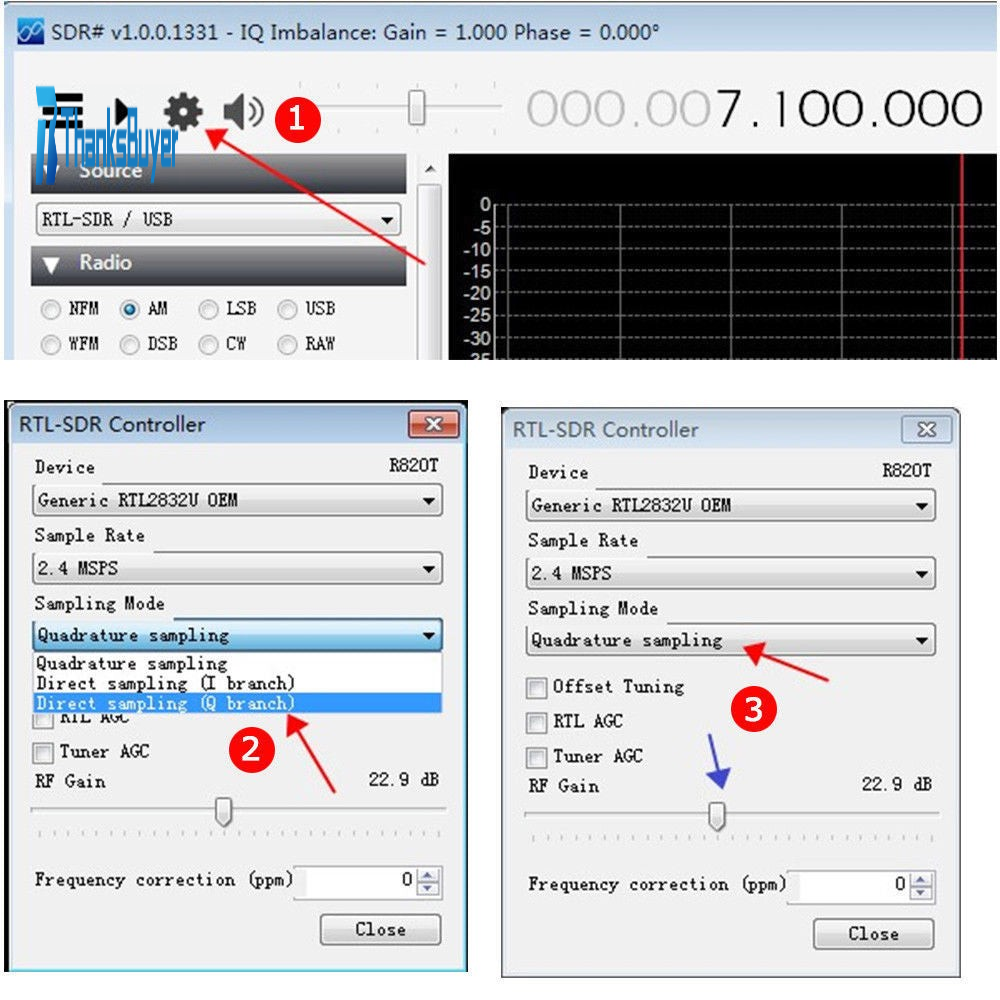Select DSB demodulation mode
Image resolution: width=1000 pixels, height=1000 pixels.
pos(129,345)
